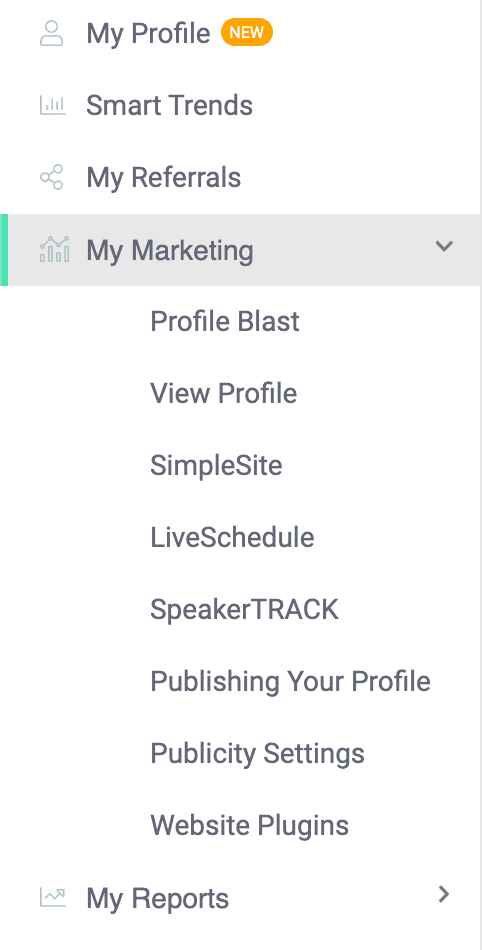Choose View Profile
The height and width of the screenshot is (950, 482).
(223, 393)
